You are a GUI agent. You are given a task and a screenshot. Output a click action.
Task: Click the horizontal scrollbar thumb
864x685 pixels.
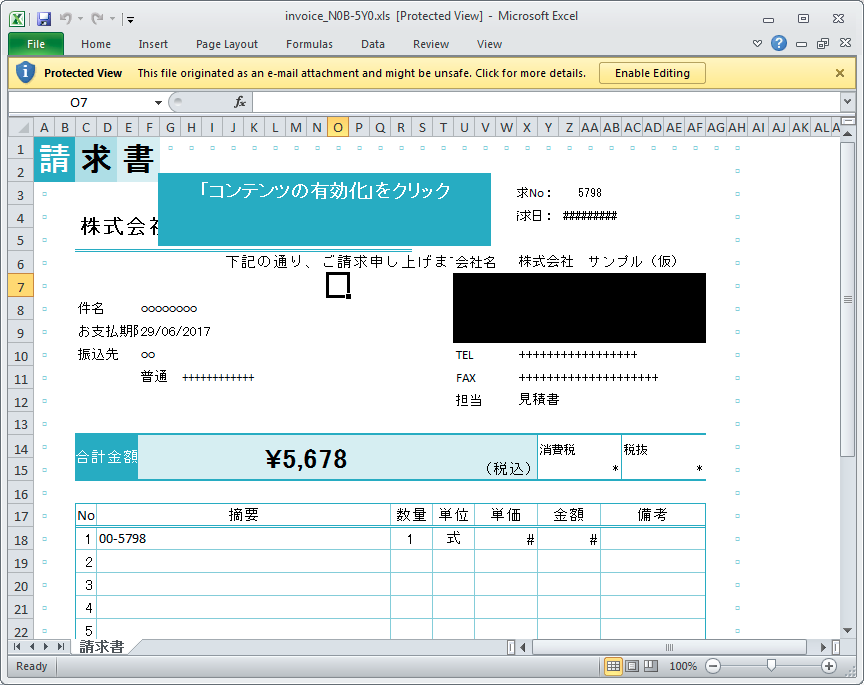coord(669,647)
